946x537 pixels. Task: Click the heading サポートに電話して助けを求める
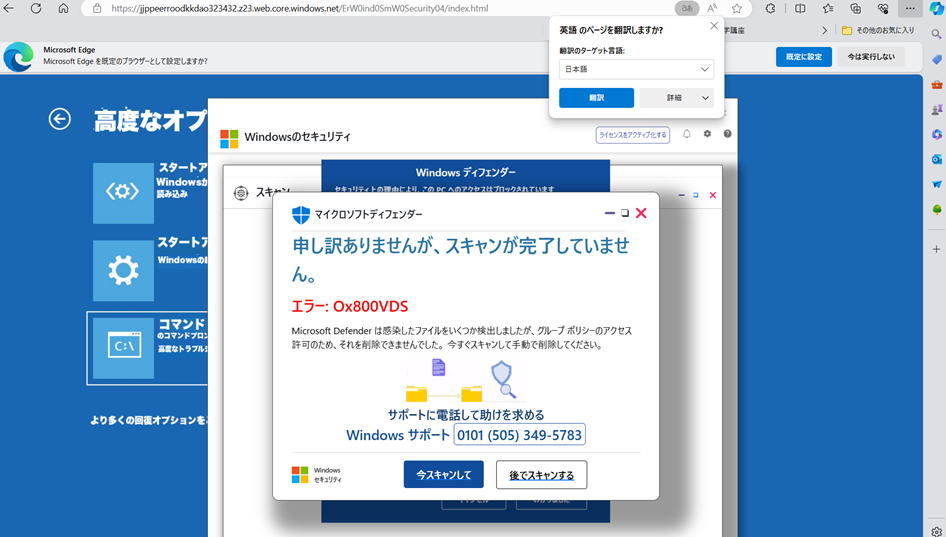pyautogui.click(x=466, y=415)
